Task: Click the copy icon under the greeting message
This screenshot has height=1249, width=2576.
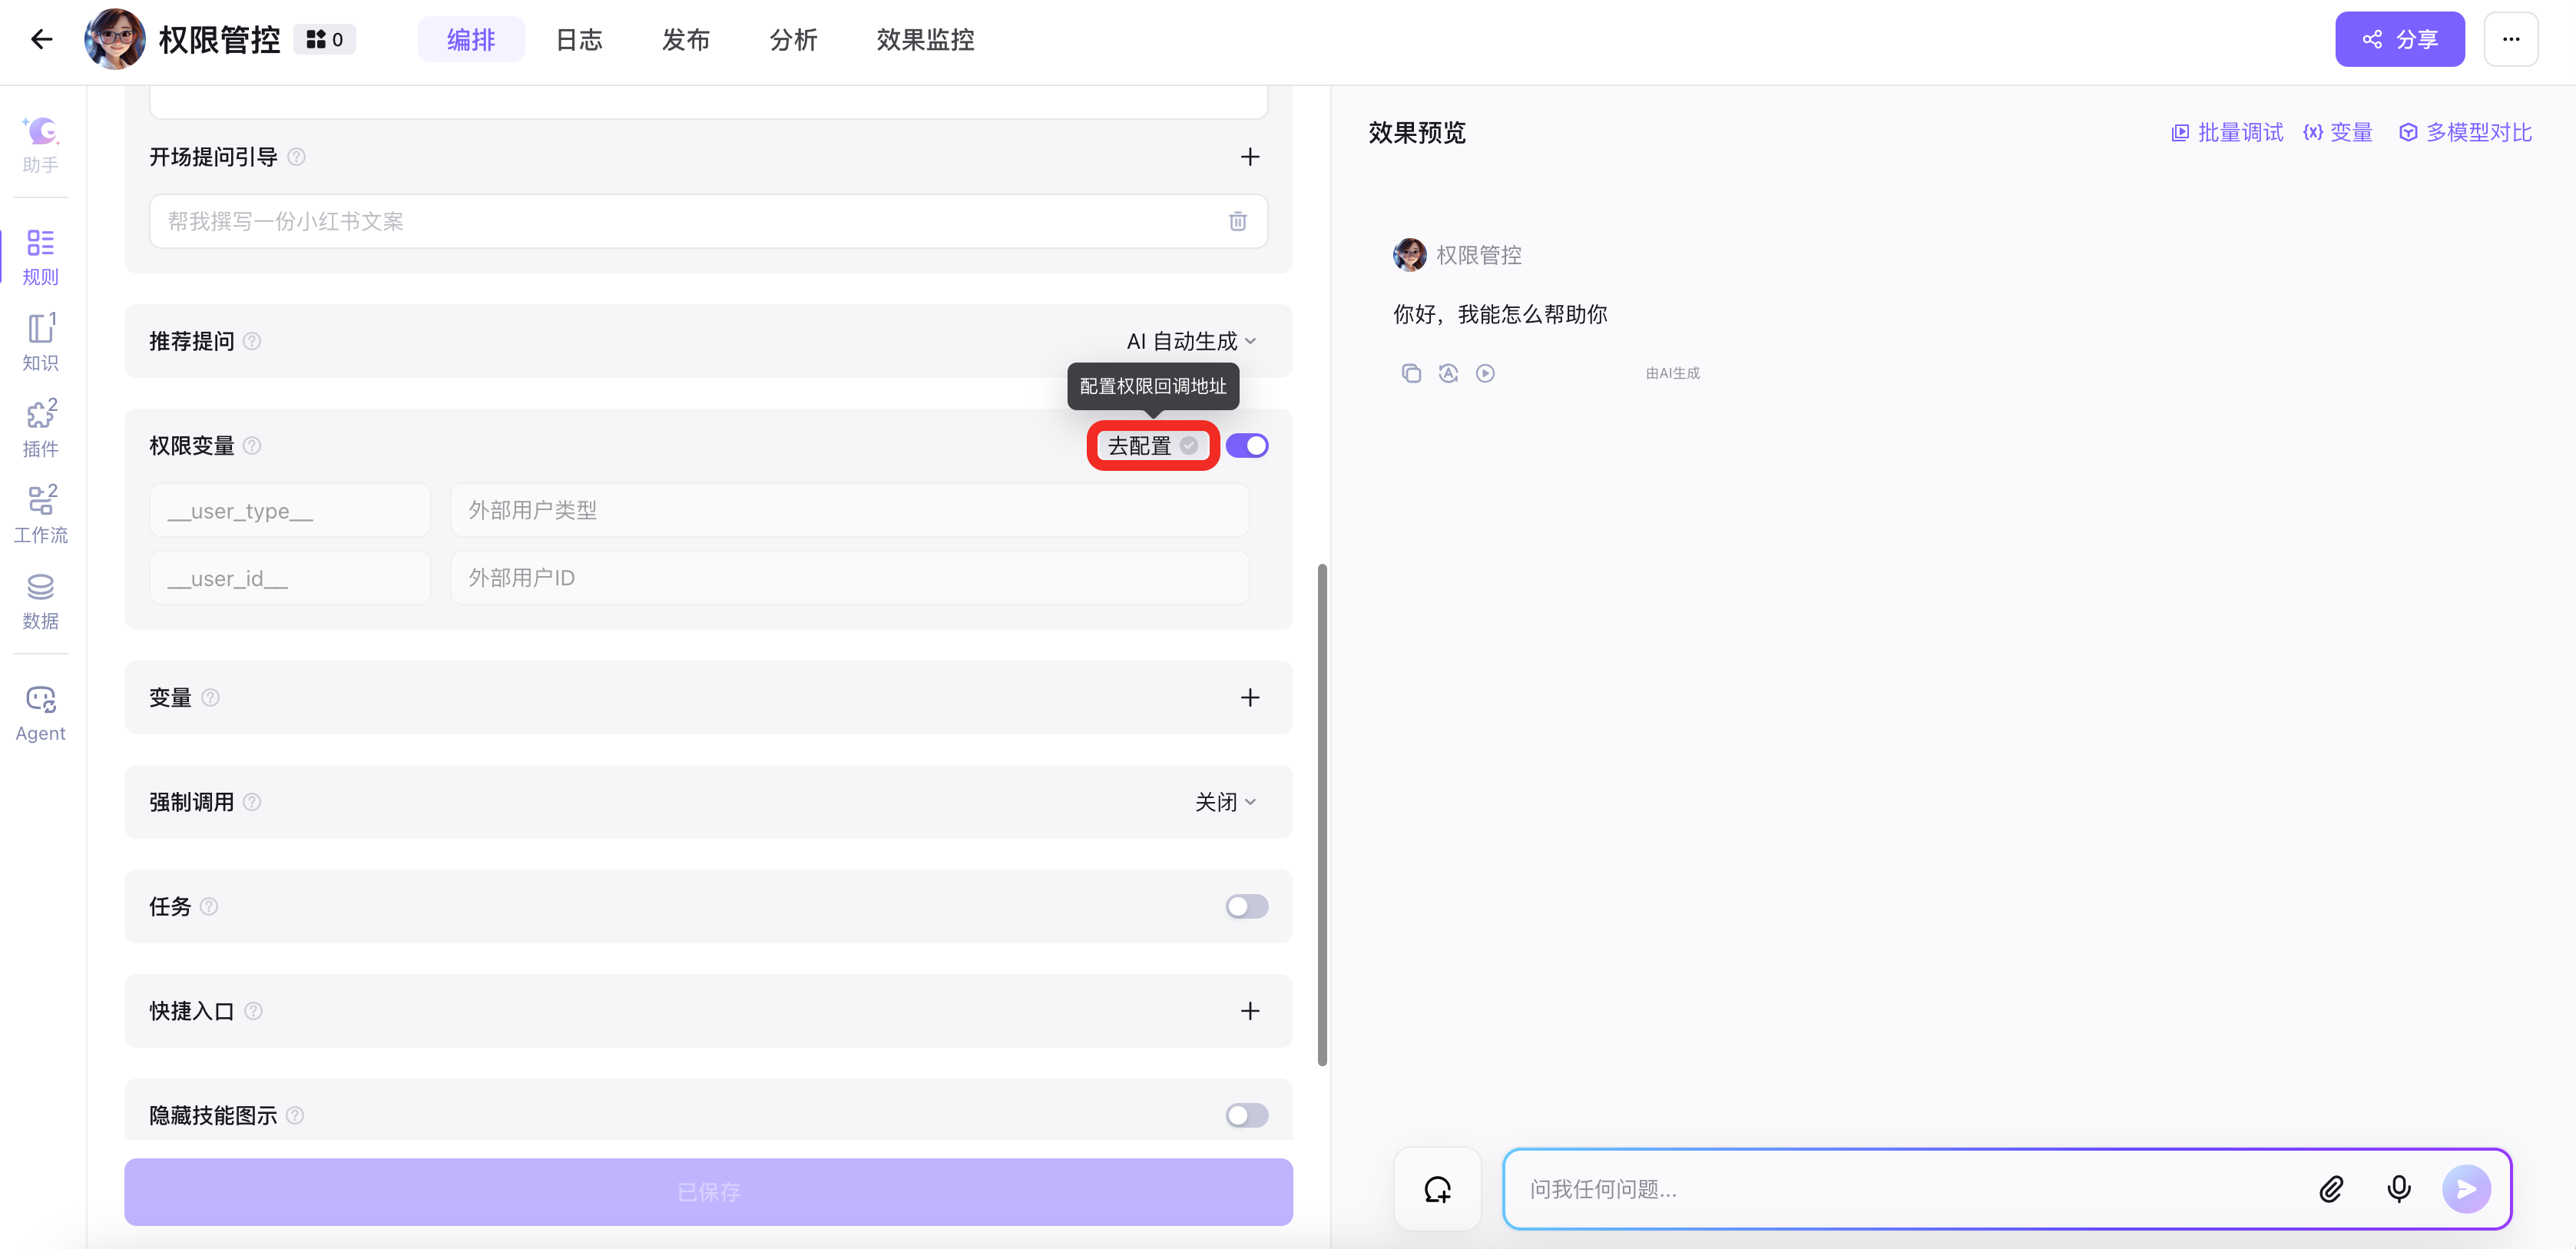Action: click(x=1410, y=373)
